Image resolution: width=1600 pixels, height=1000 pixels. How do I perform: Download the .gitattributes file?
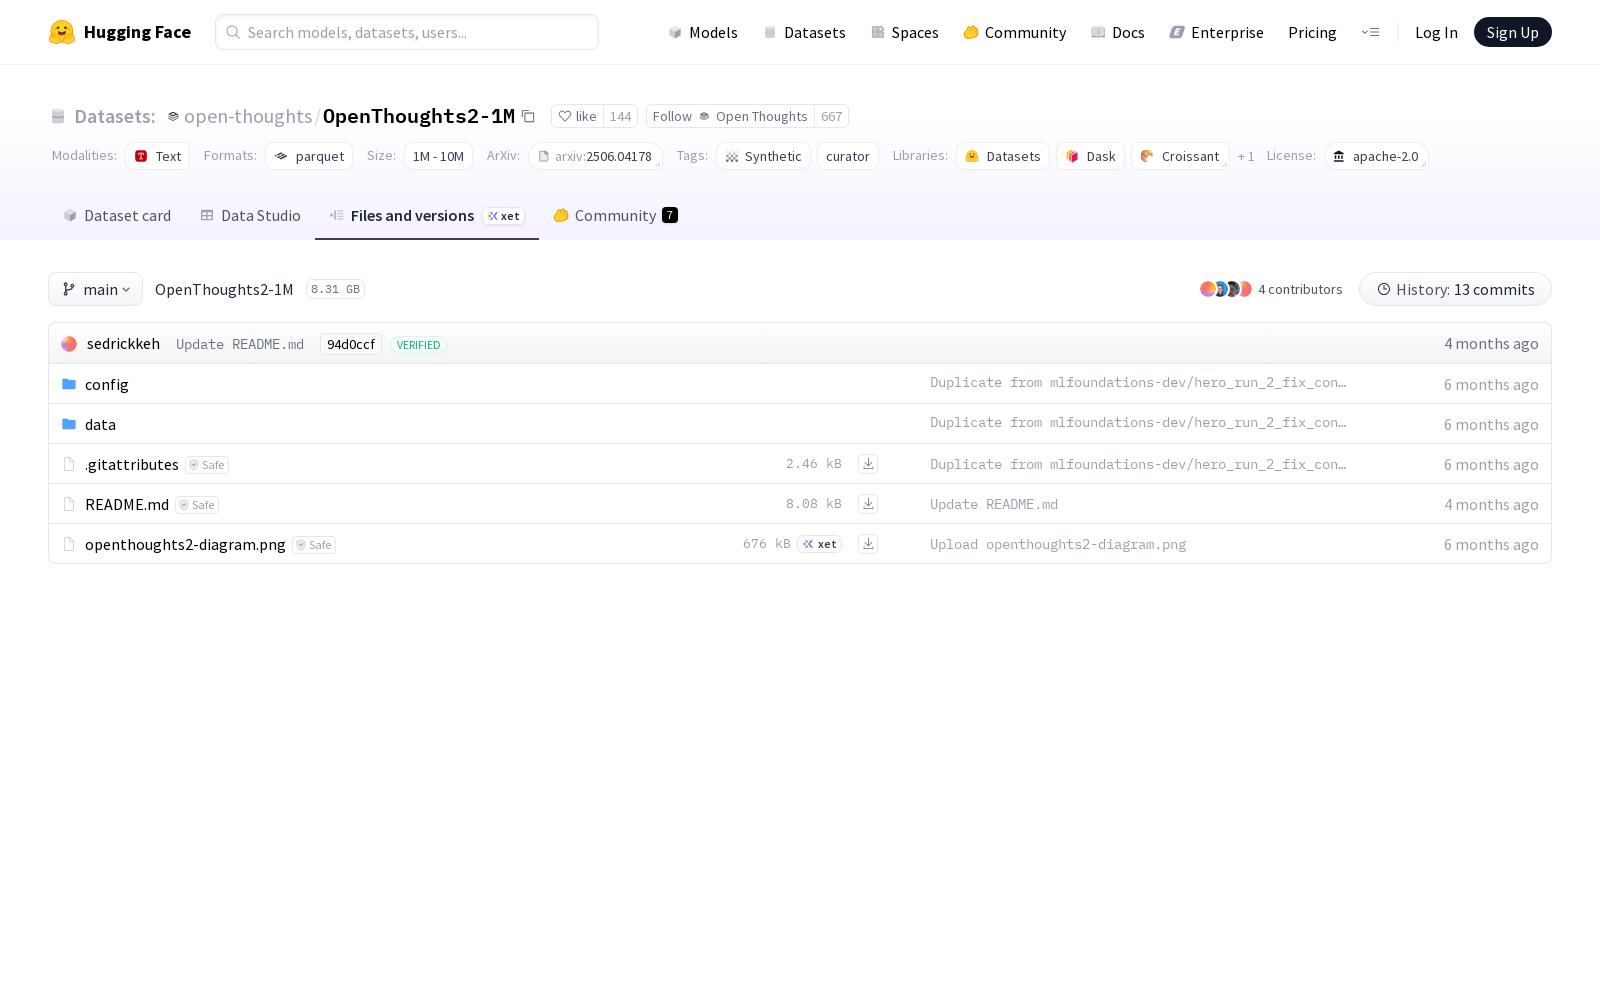click(x=868, y=464)
